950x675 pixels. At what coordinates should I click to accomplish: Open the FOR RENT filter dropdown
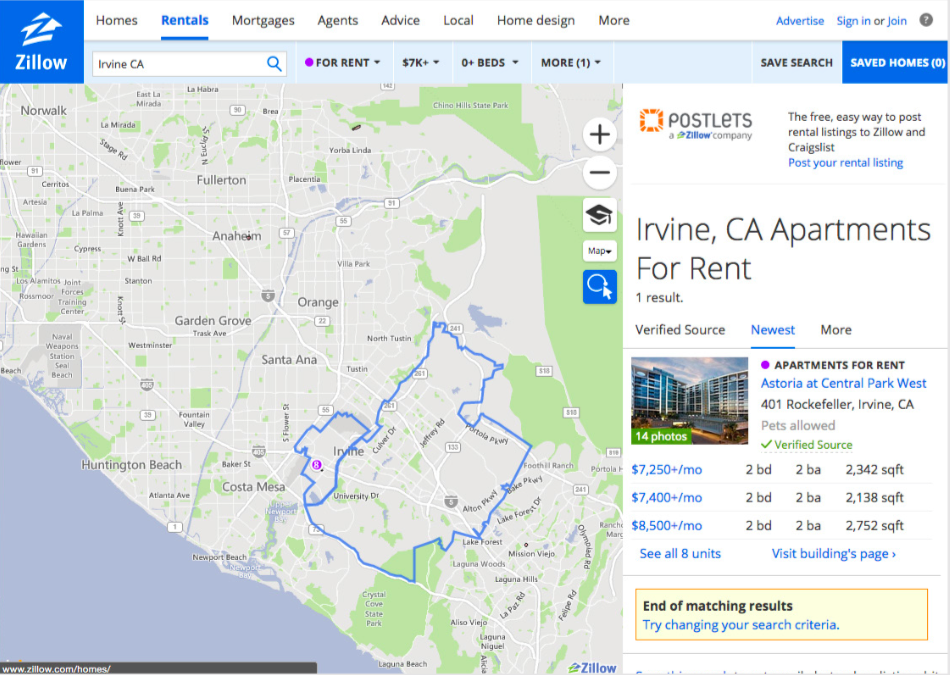342,62
